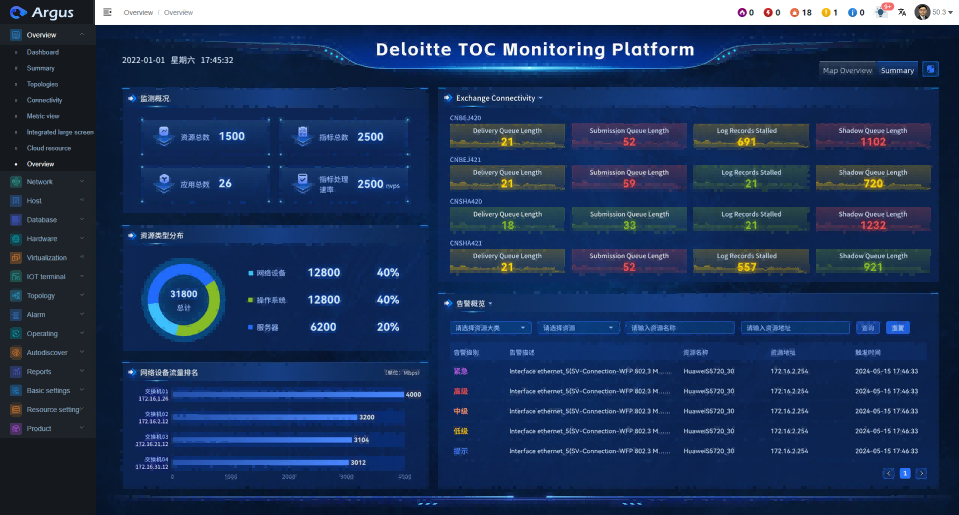Click the Basic settings sidebar icon

tap(16, 390)
